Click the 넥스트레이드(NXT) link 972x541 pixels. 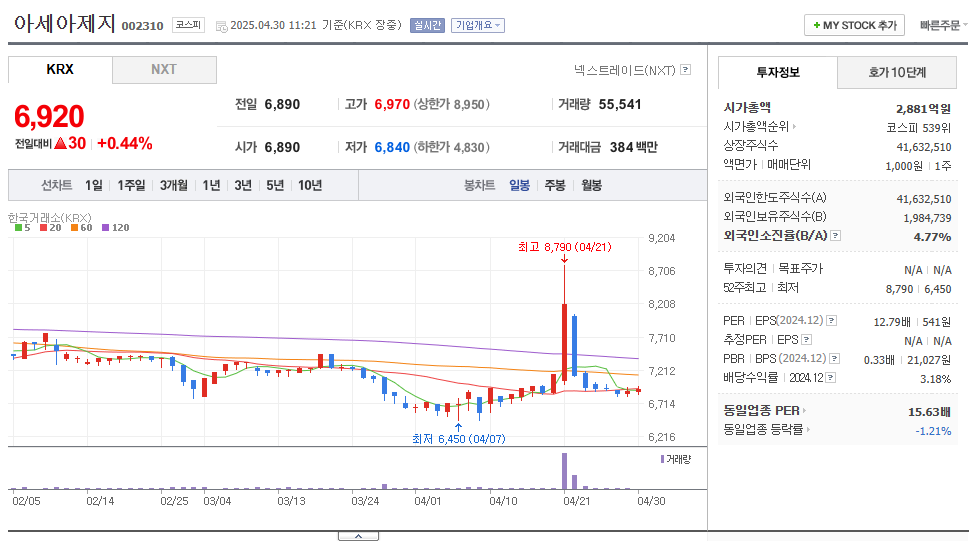tap(624, 70)
